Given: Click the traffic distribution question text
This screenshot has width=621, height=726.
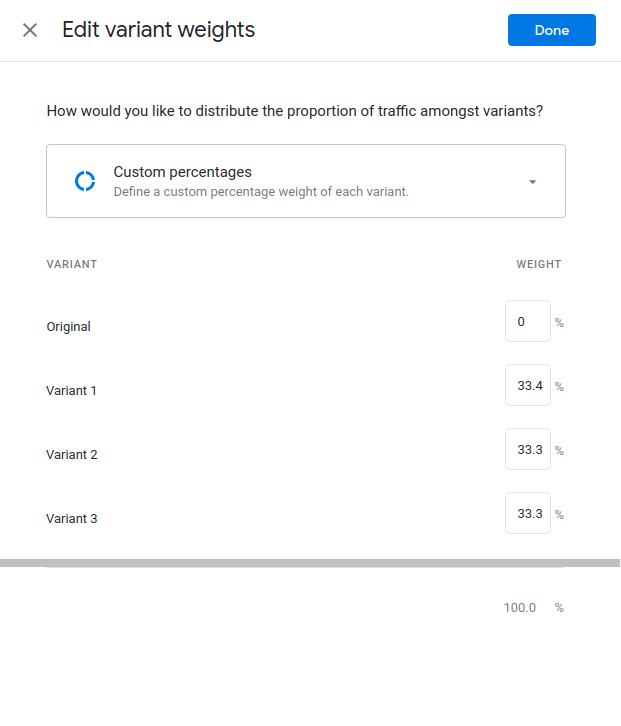Looking at the screenshot, I should [x=294, y=111].
